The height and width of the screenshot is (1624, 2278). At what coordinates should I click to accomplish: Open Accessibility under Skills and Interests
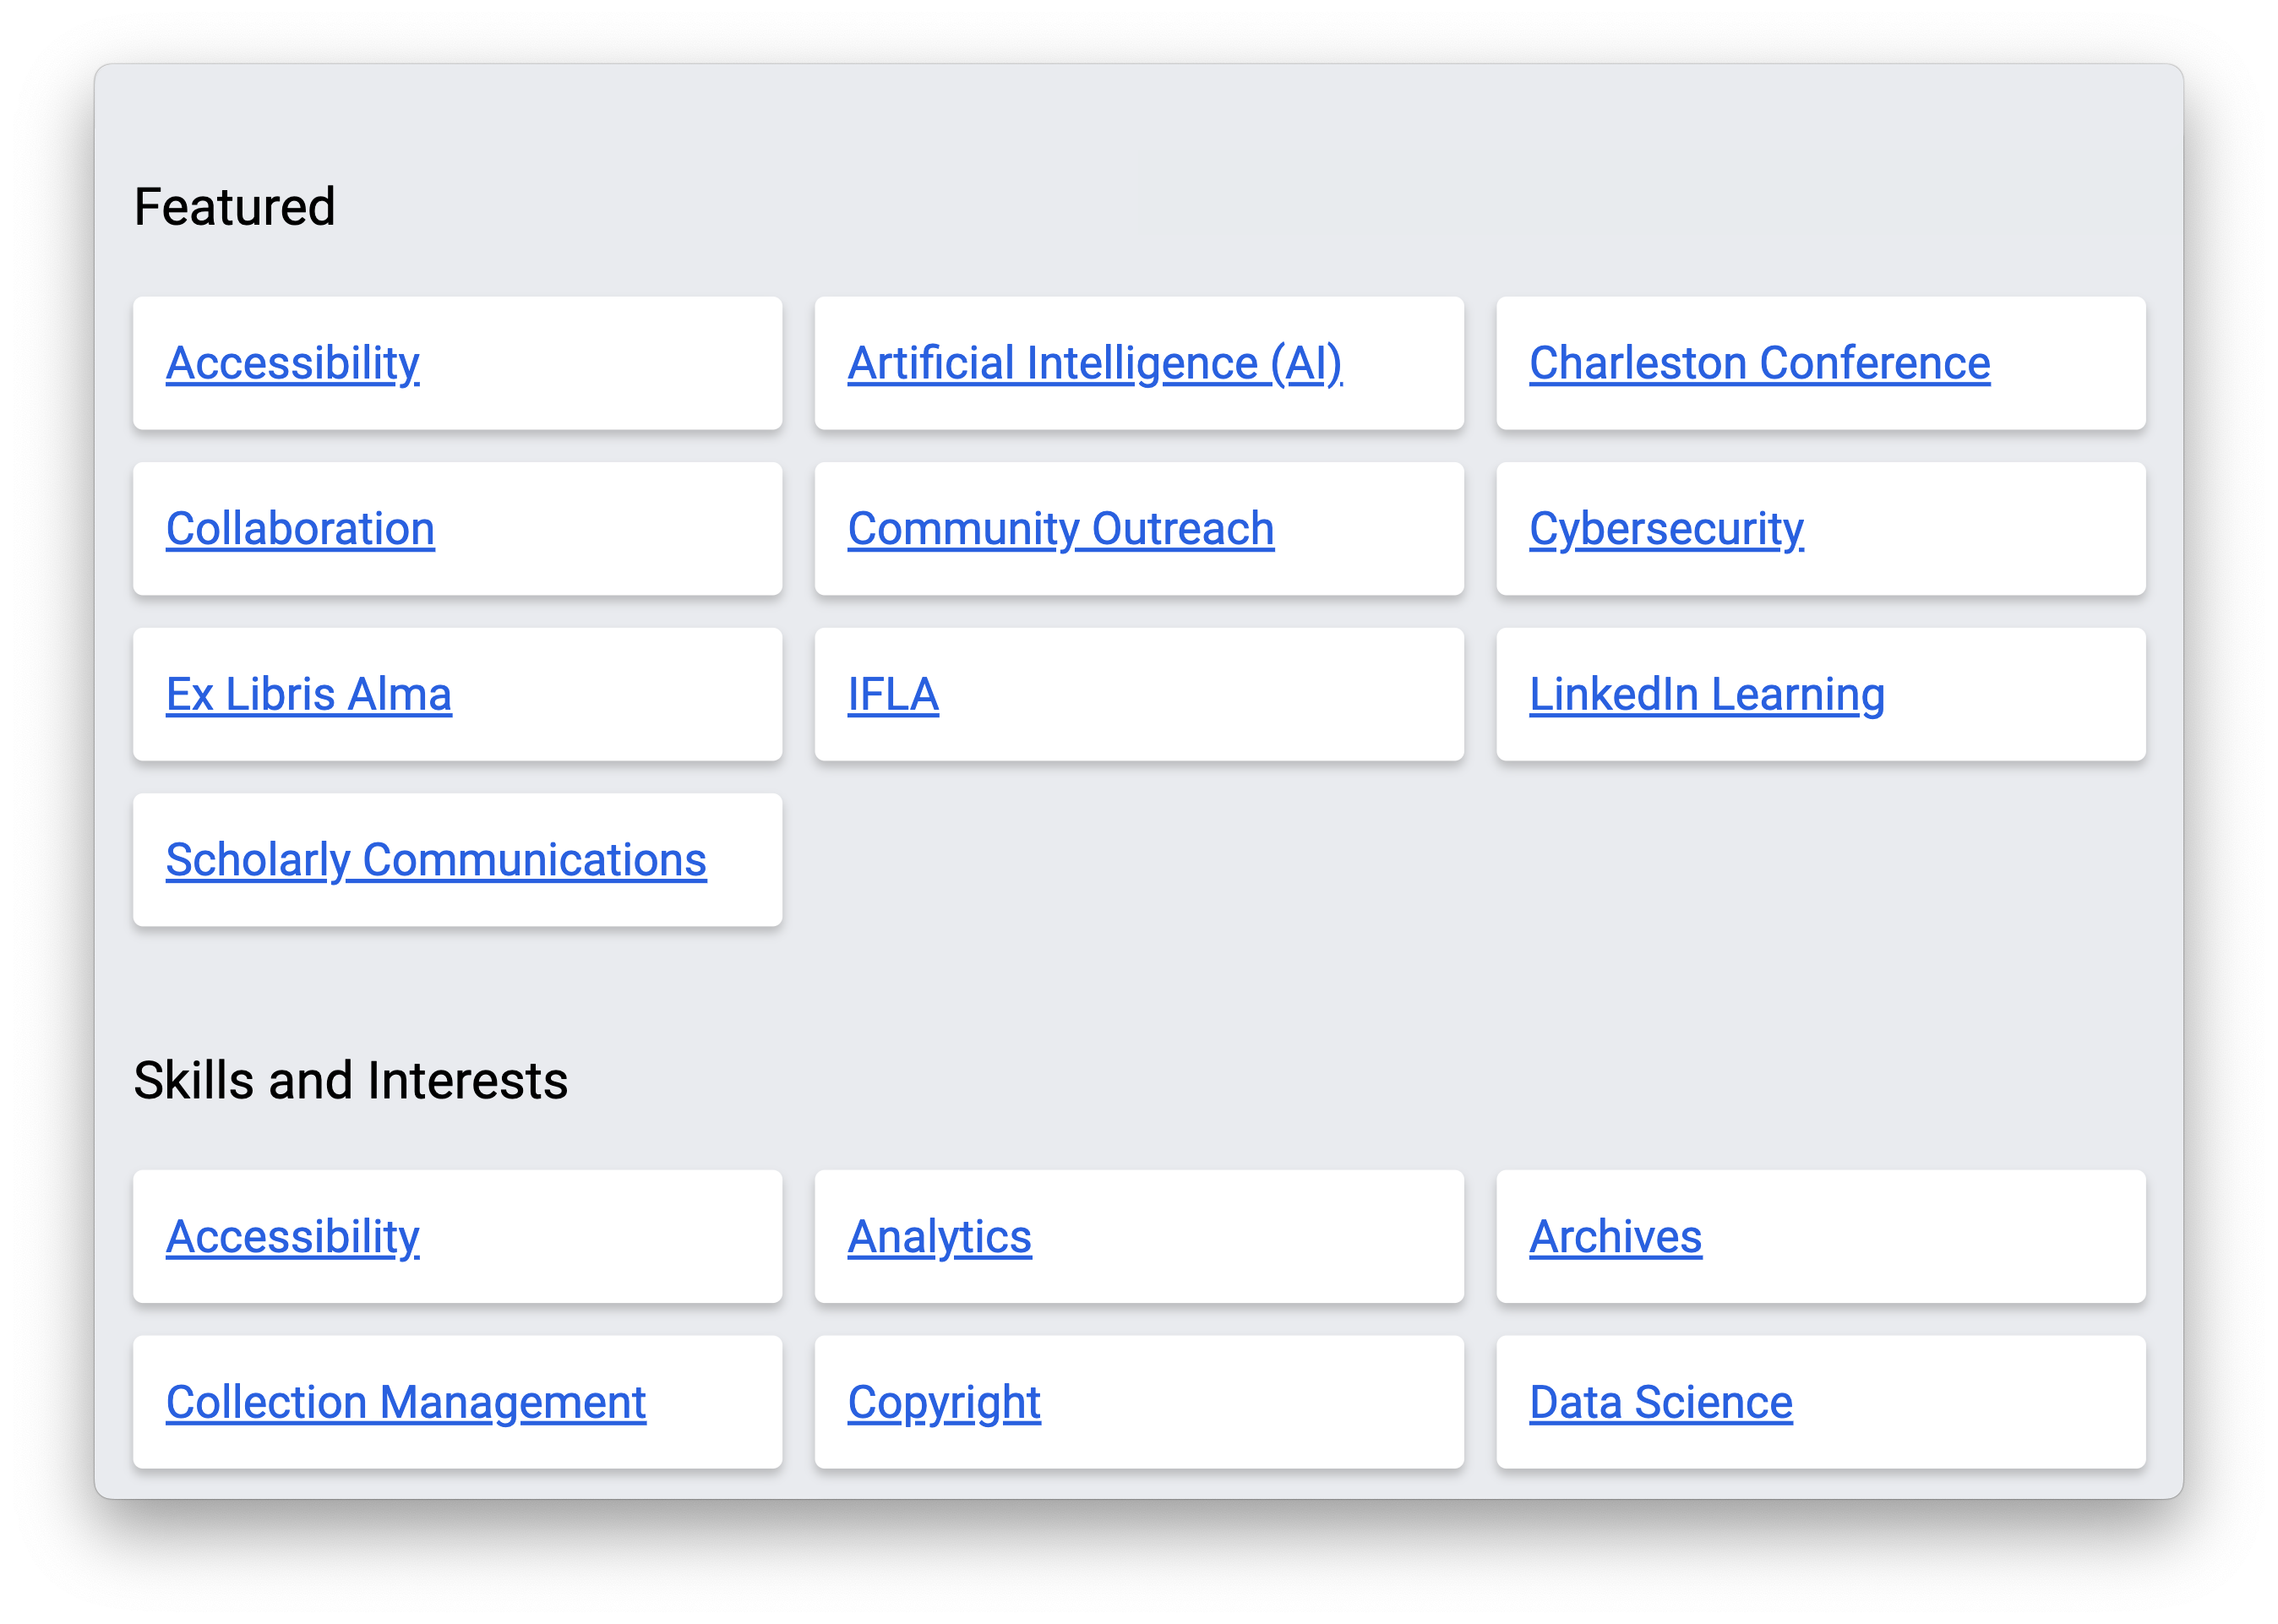pyautogui.click(x=292, y=1237)
